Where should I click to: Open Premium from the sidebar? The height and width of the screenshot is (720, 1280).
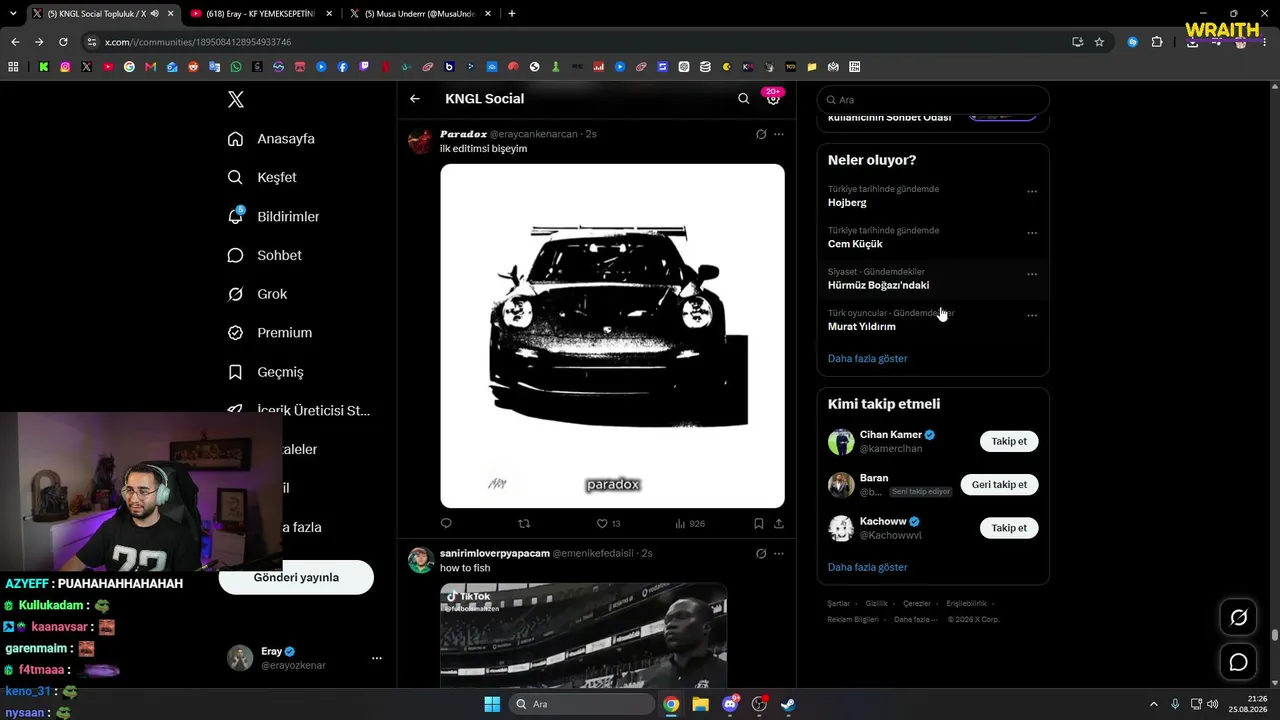269,333
